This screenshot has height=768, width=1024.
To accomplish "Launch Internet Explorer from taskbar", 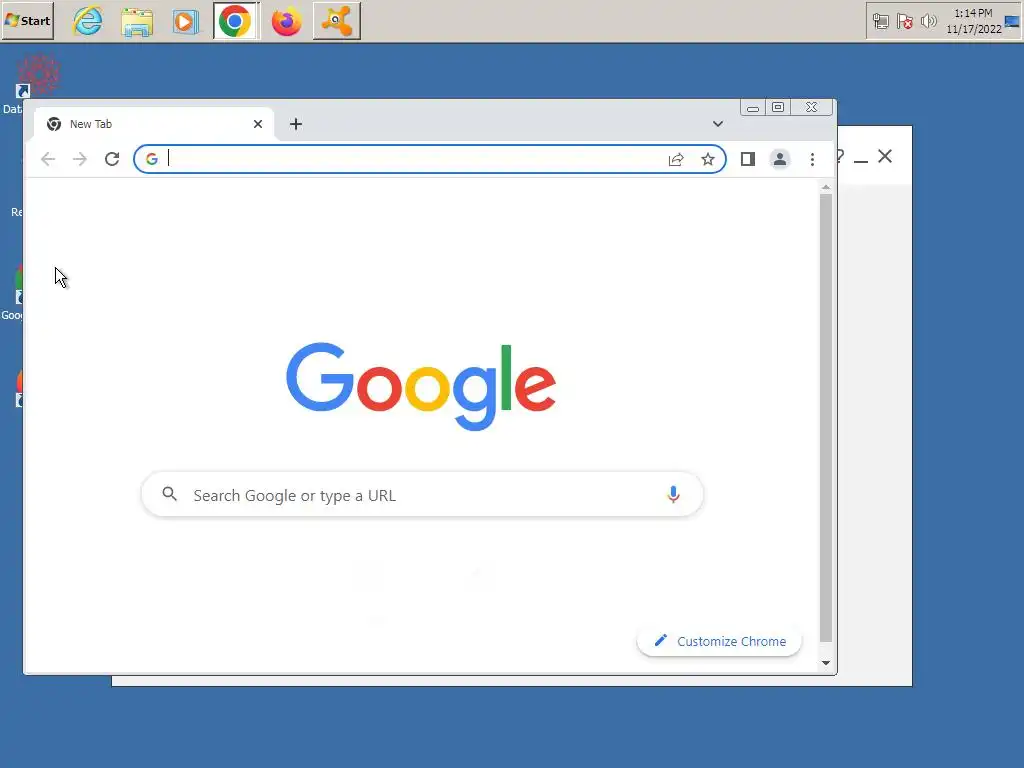I will (88, 21).
